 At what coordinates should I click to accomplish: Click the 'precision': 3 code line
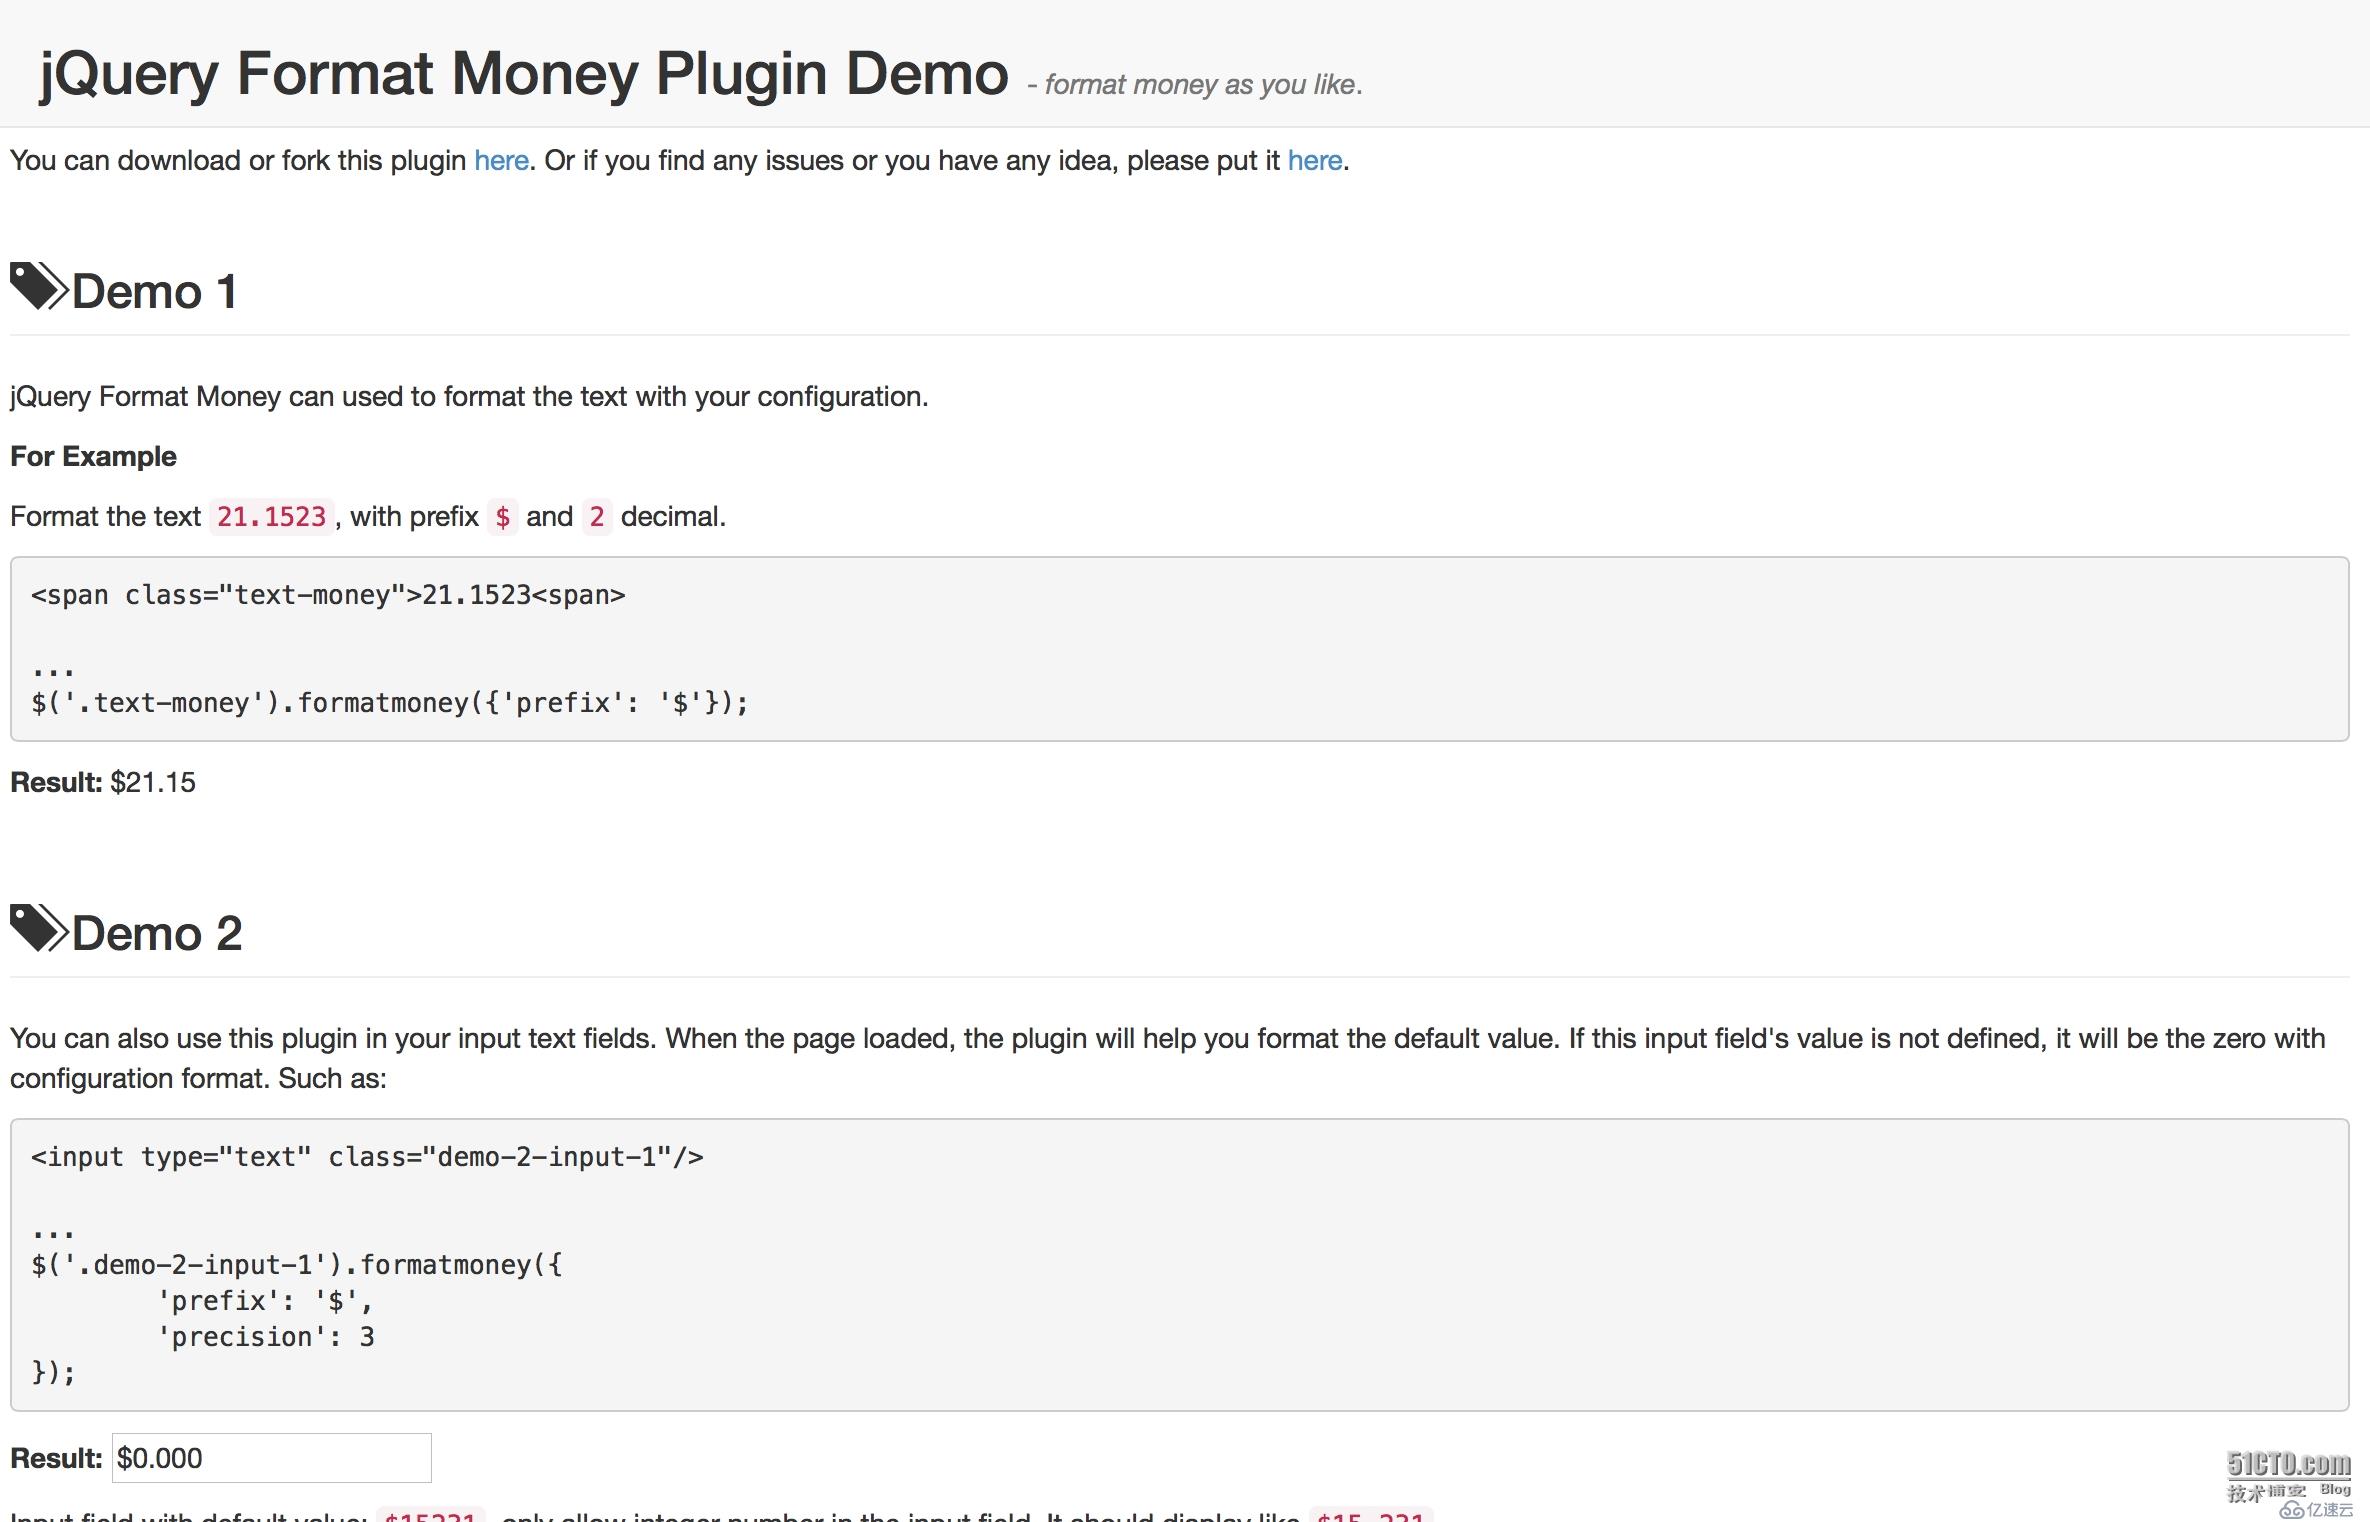pos(265,1337)
